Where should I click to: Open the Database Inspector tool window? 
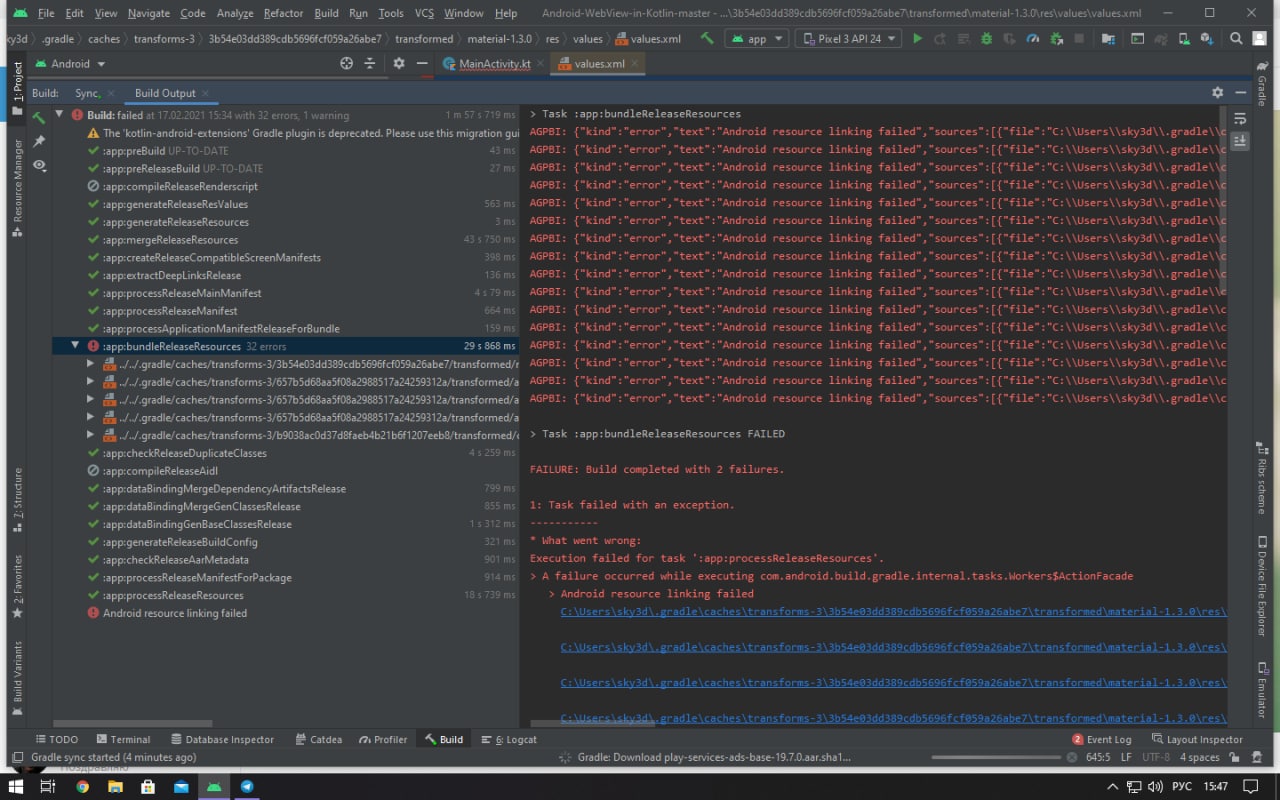tap(222, 739)
